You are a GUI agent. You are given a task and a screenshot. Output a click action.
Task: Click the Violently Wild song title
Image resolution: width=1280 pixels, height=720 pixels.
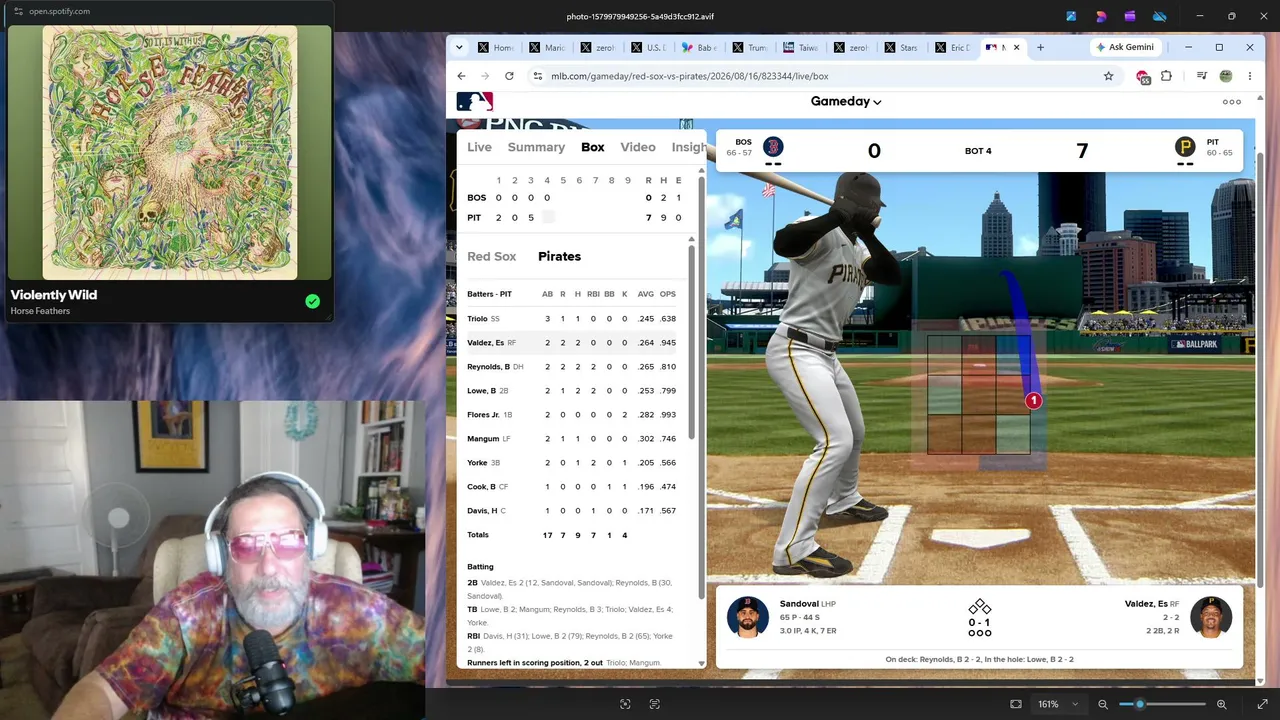pos(54,295)
